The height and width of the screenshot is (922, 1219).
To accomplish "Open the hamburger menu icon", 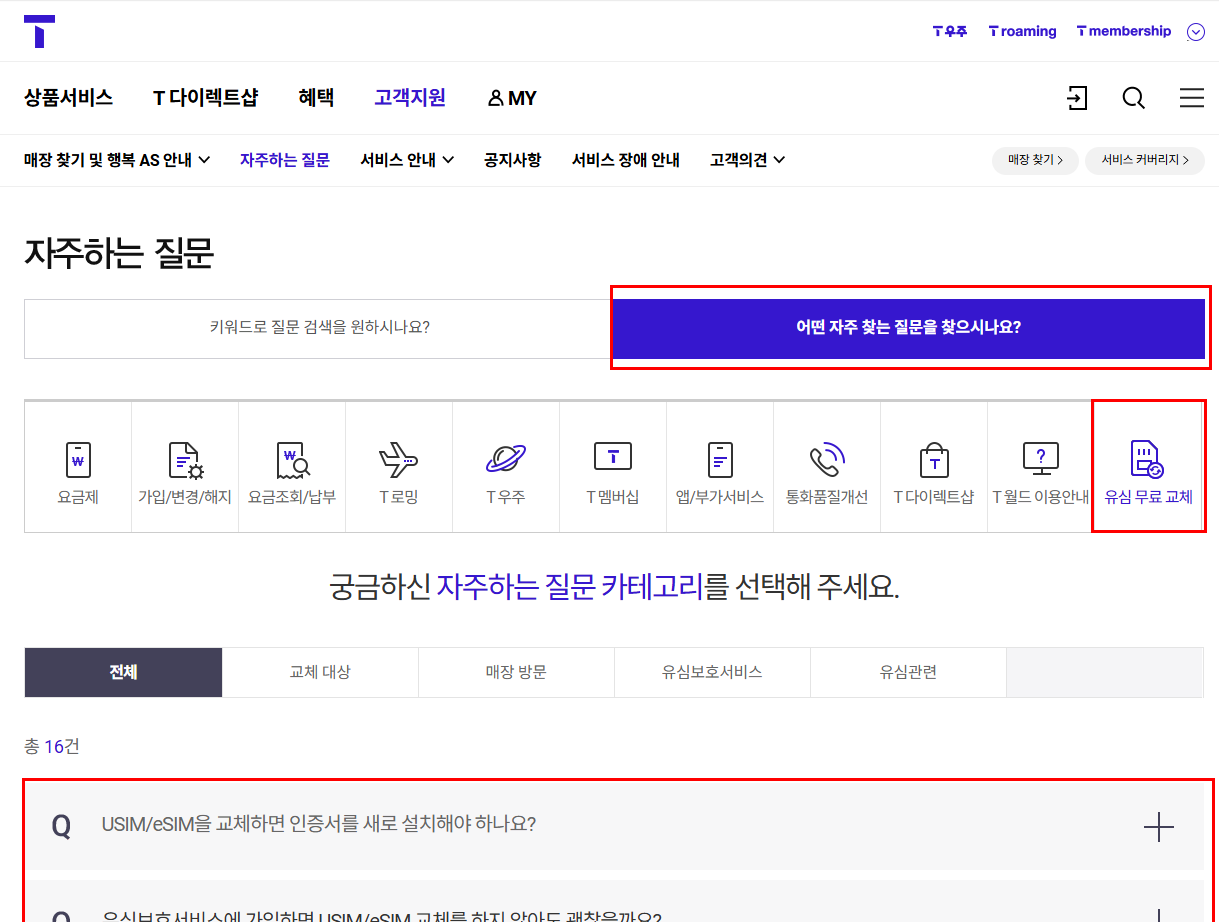I will [x=1191, y=98].
